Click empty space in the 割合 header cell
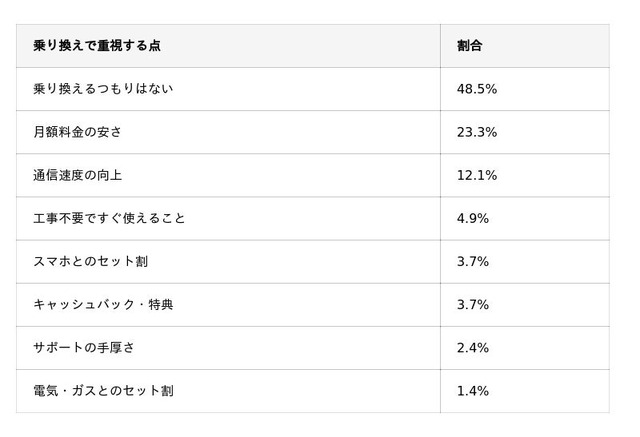 click(547, 46)
